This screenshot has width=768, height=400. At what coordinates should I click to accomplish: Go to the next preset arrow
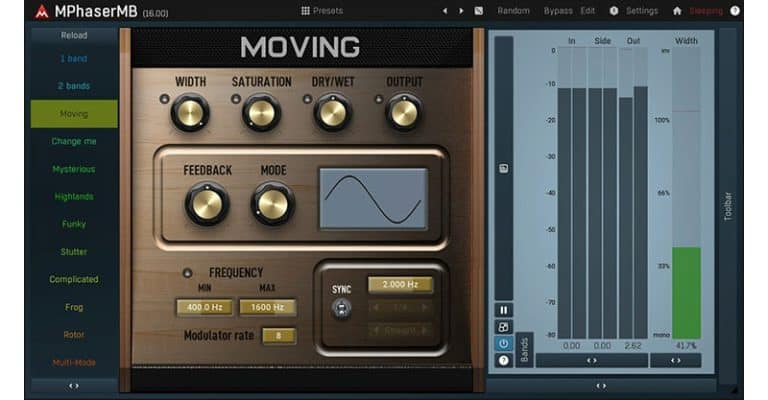coord(461,11)
